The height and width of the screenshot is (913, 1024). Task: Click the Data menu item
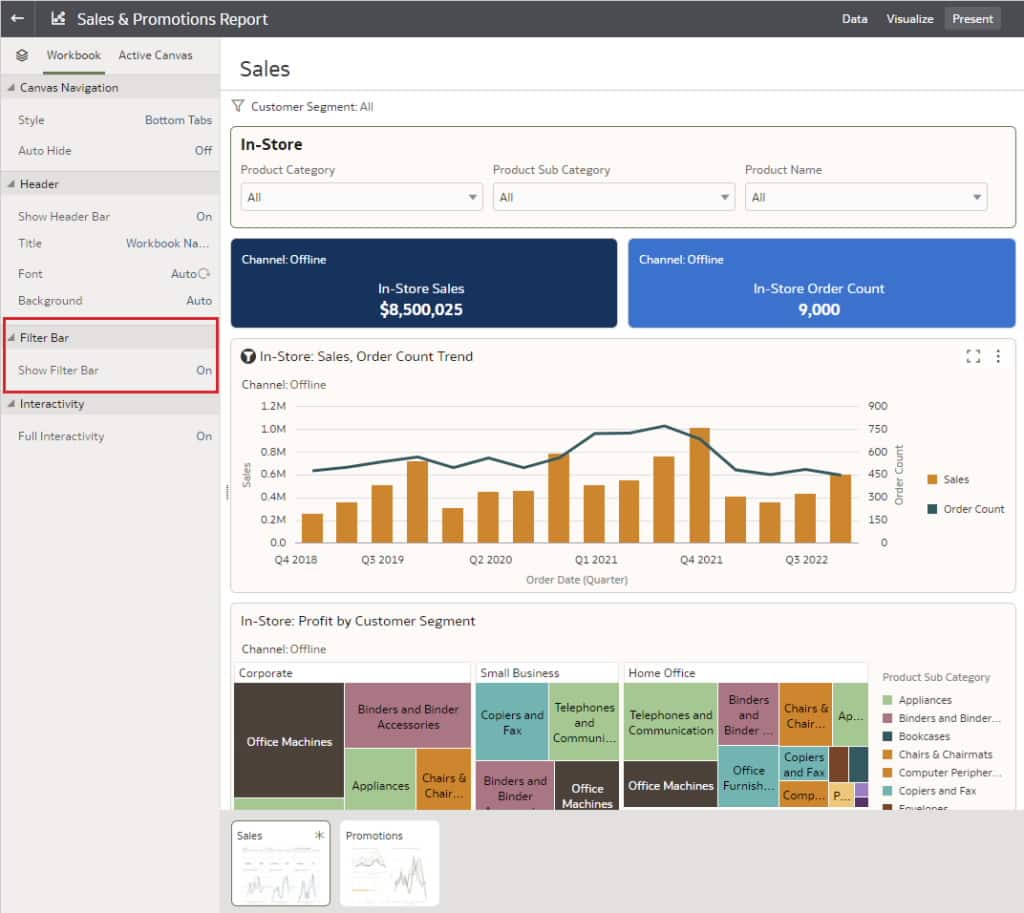click(x=855, y=18)
